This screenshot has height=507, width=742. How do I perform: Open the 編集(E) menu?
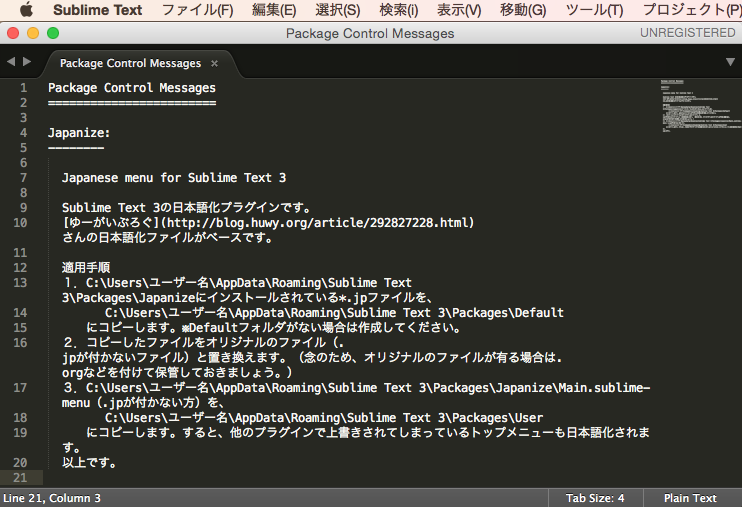click(274, 10)
